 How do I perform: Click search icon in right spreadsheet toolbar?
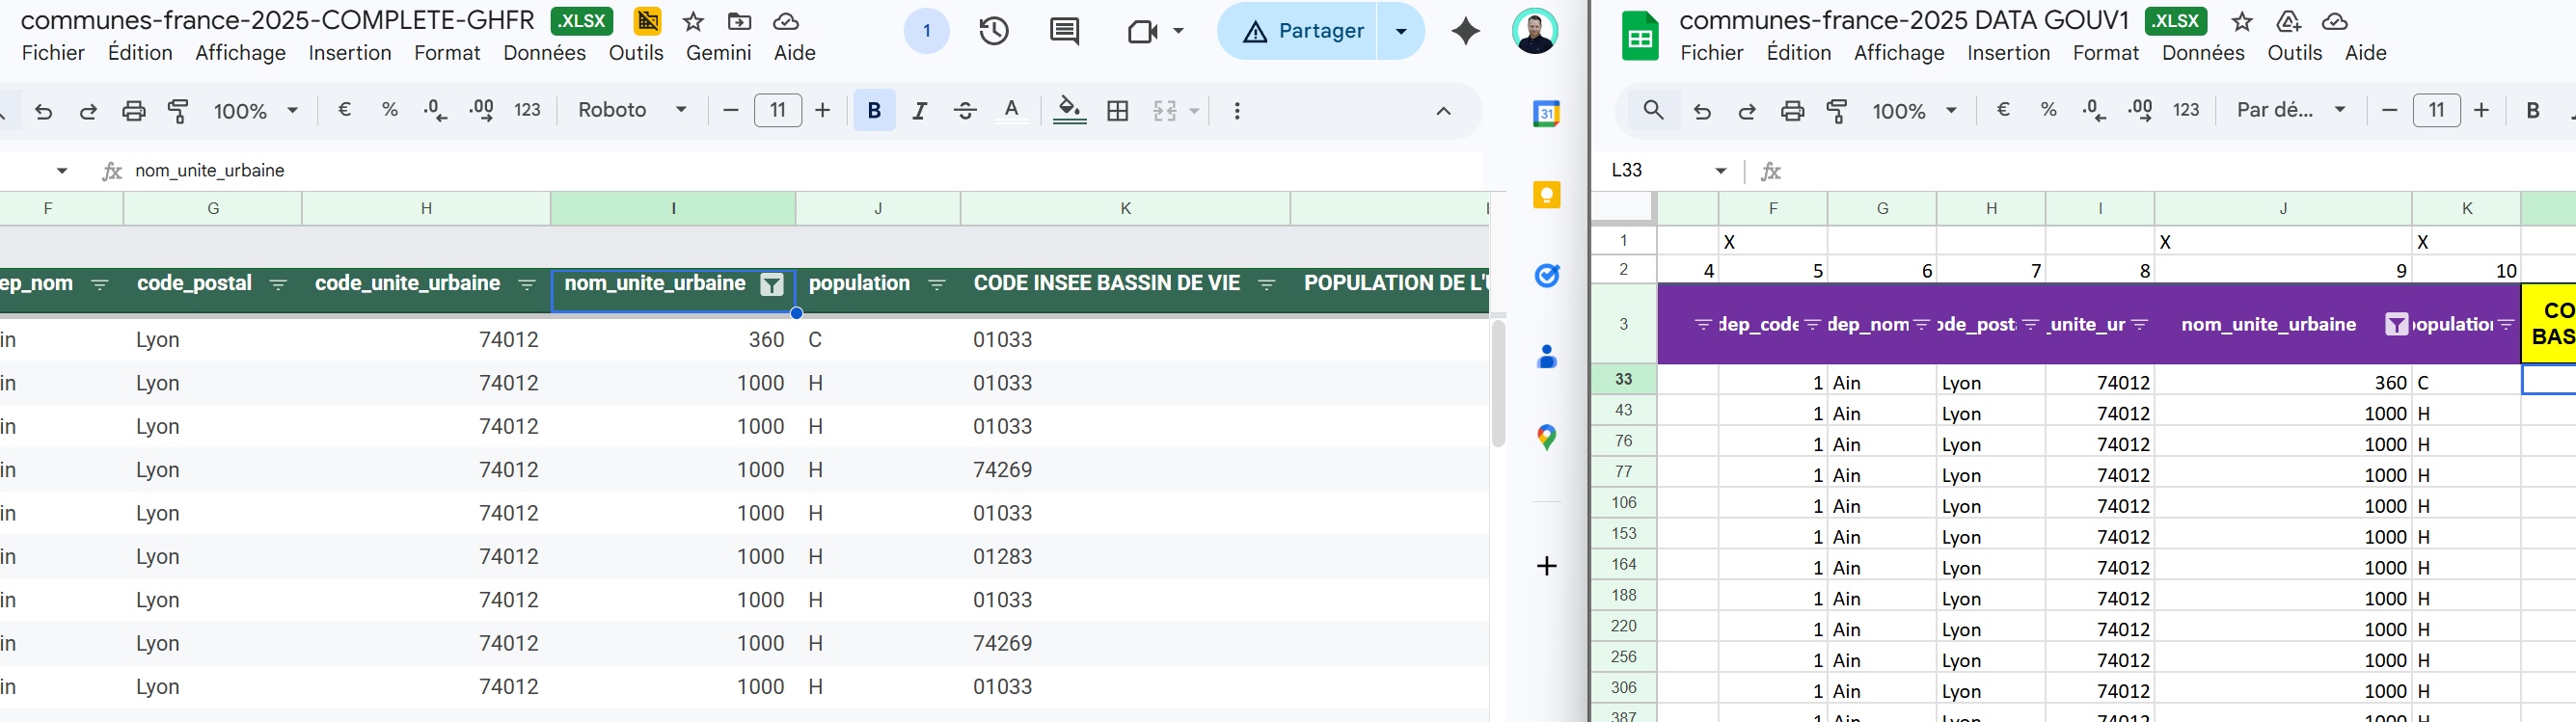1653,110
